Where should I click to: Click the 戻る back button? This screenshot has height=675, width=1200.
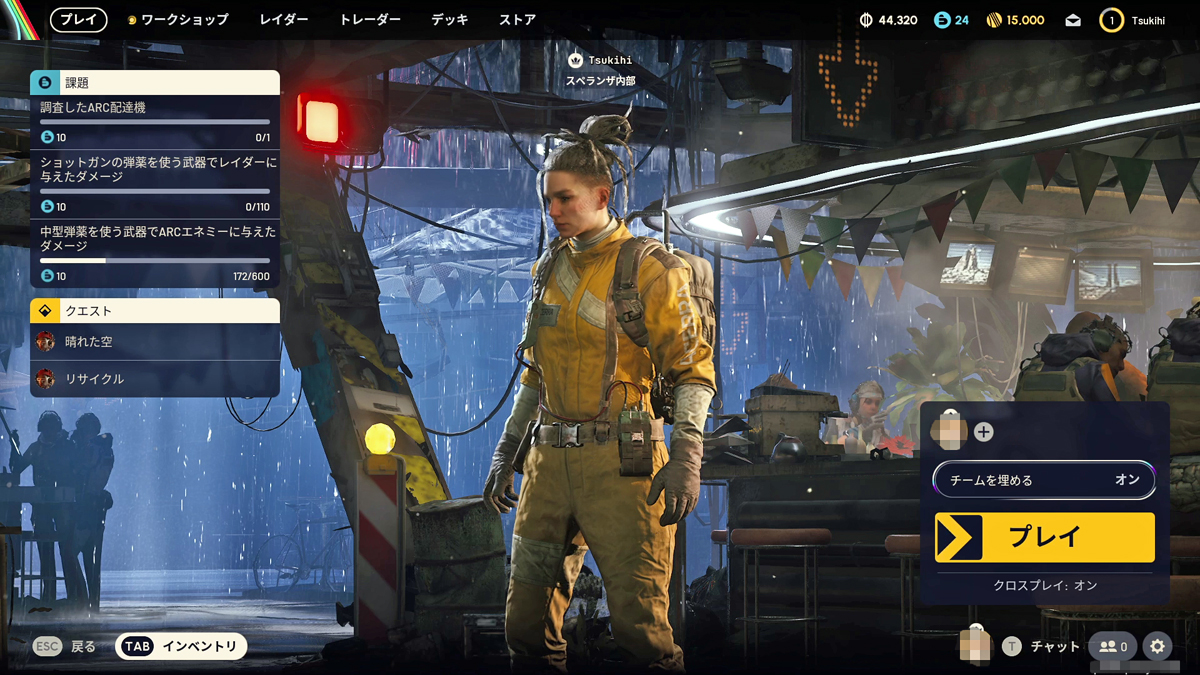(x=66, y=647)
